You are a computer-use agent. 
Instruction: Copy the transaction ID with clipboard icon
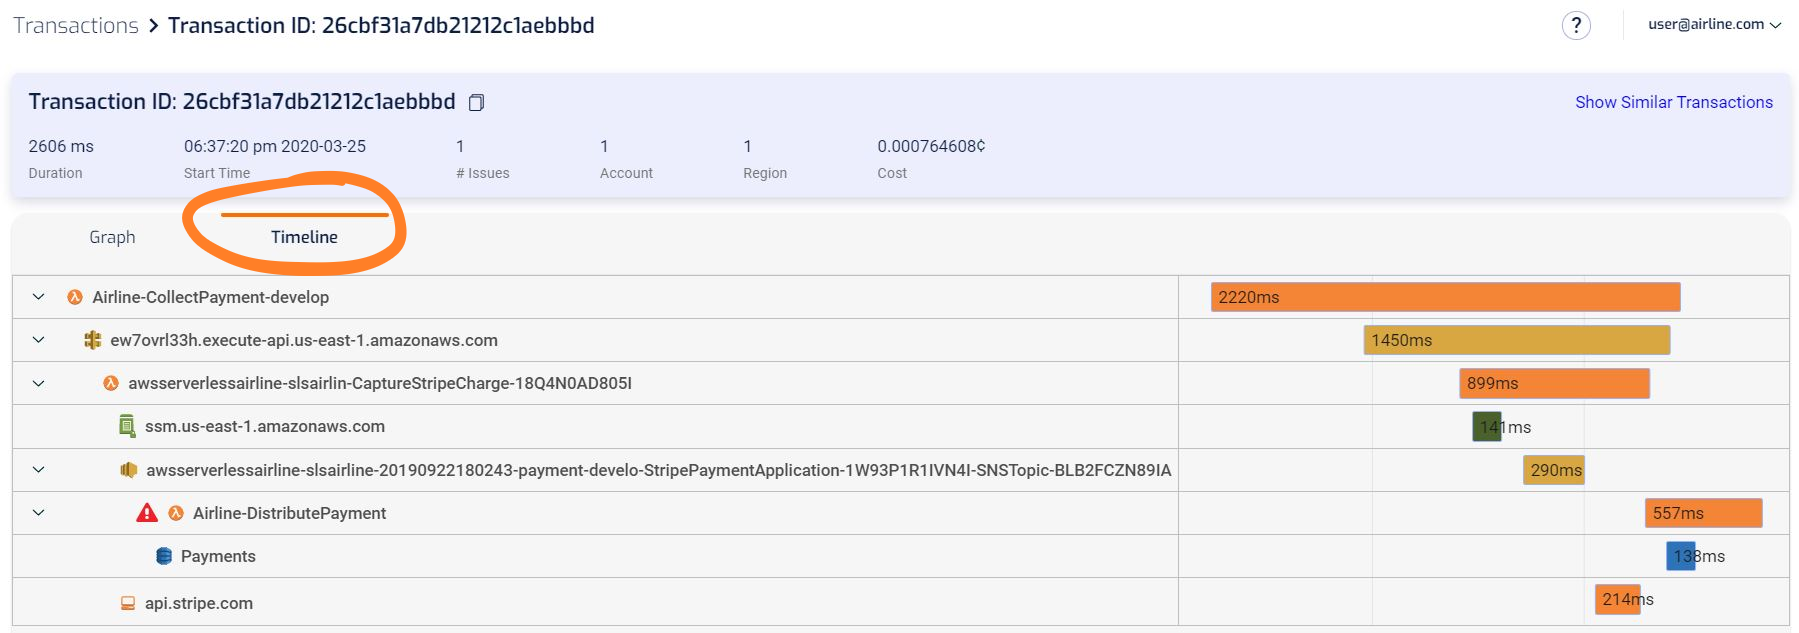pos(477,102)
